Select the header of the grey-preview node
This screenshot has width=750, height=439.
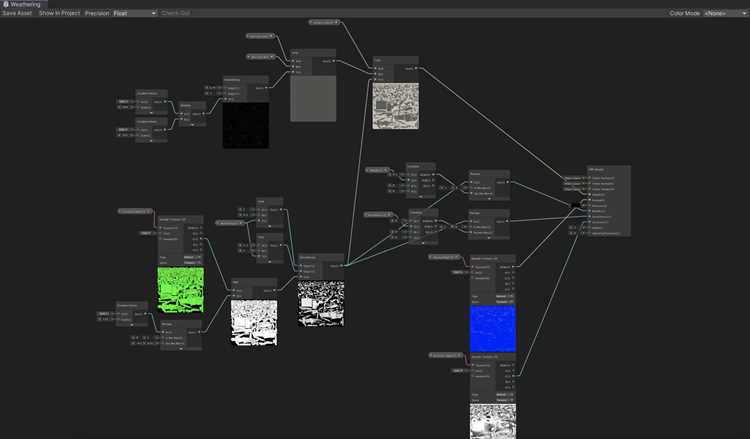(x=313, y=53)
